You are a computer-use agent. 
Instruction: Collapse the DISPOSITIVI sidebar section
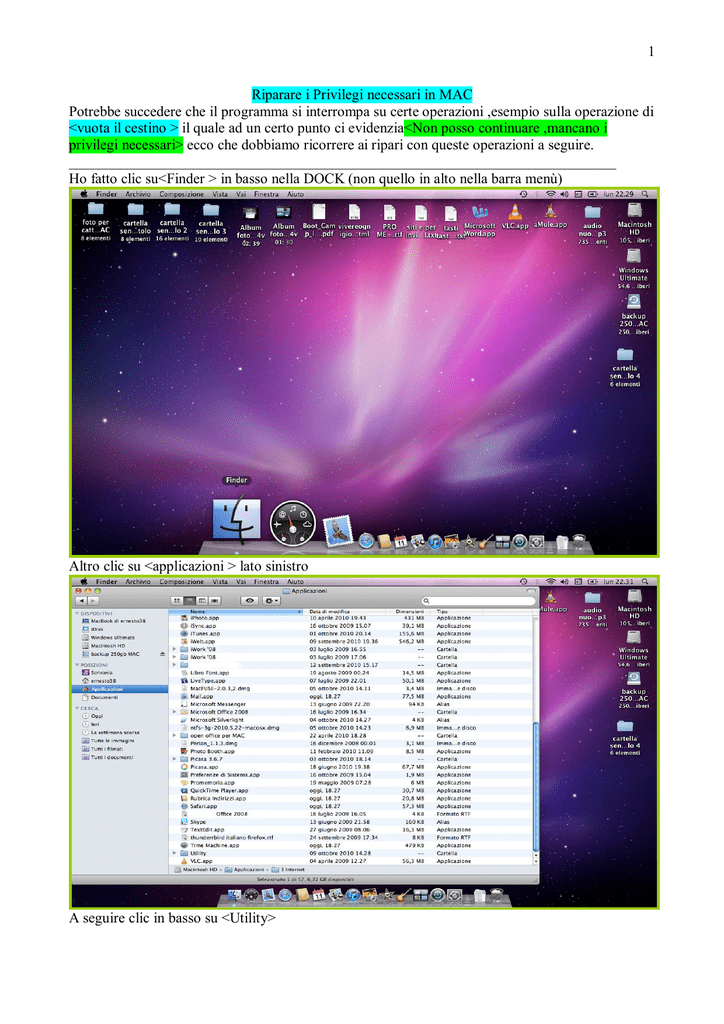pyautogui.click(x=77, y=613)
